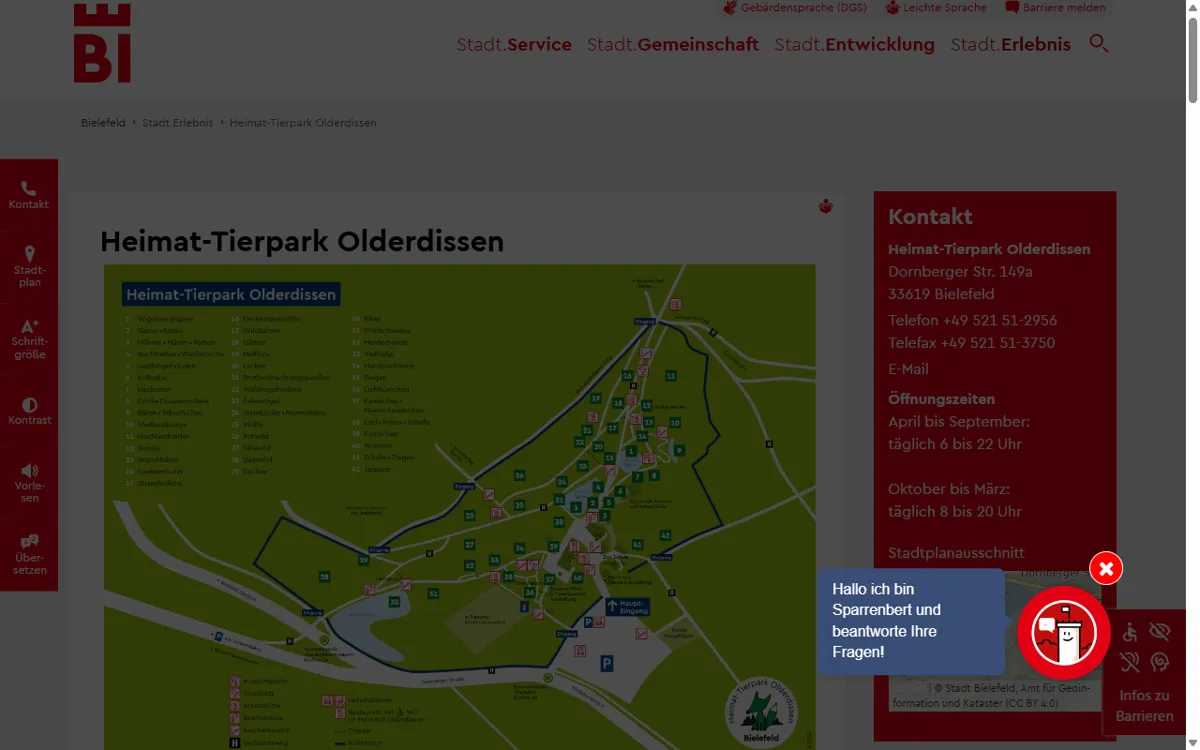Screen dimensions: 1200x750
Task: Click Barriere melden link
Action: point(1056,8)
